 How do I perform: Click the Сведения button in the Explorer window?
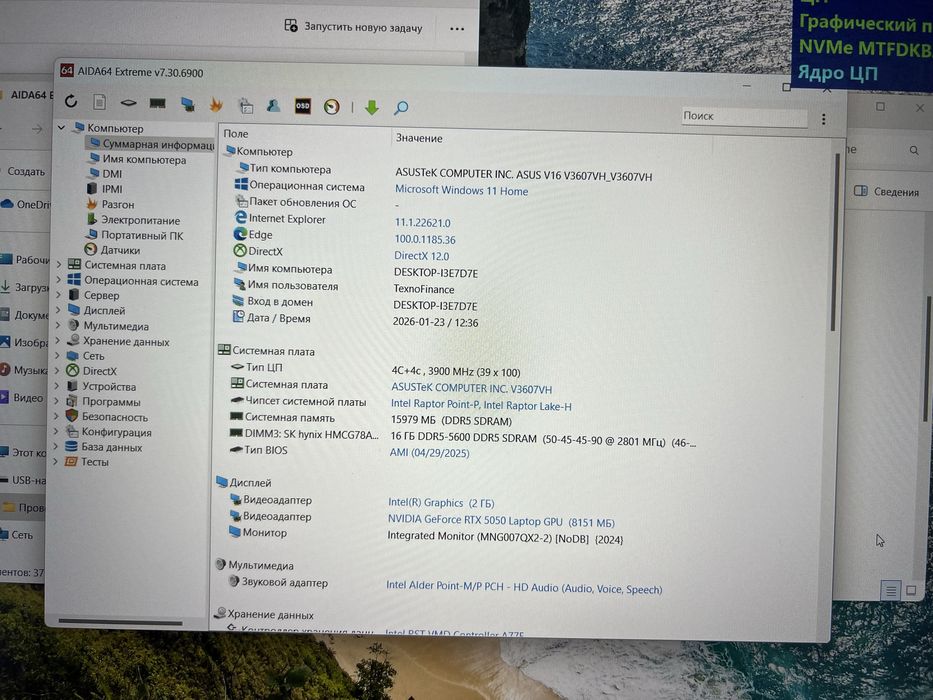887,192
